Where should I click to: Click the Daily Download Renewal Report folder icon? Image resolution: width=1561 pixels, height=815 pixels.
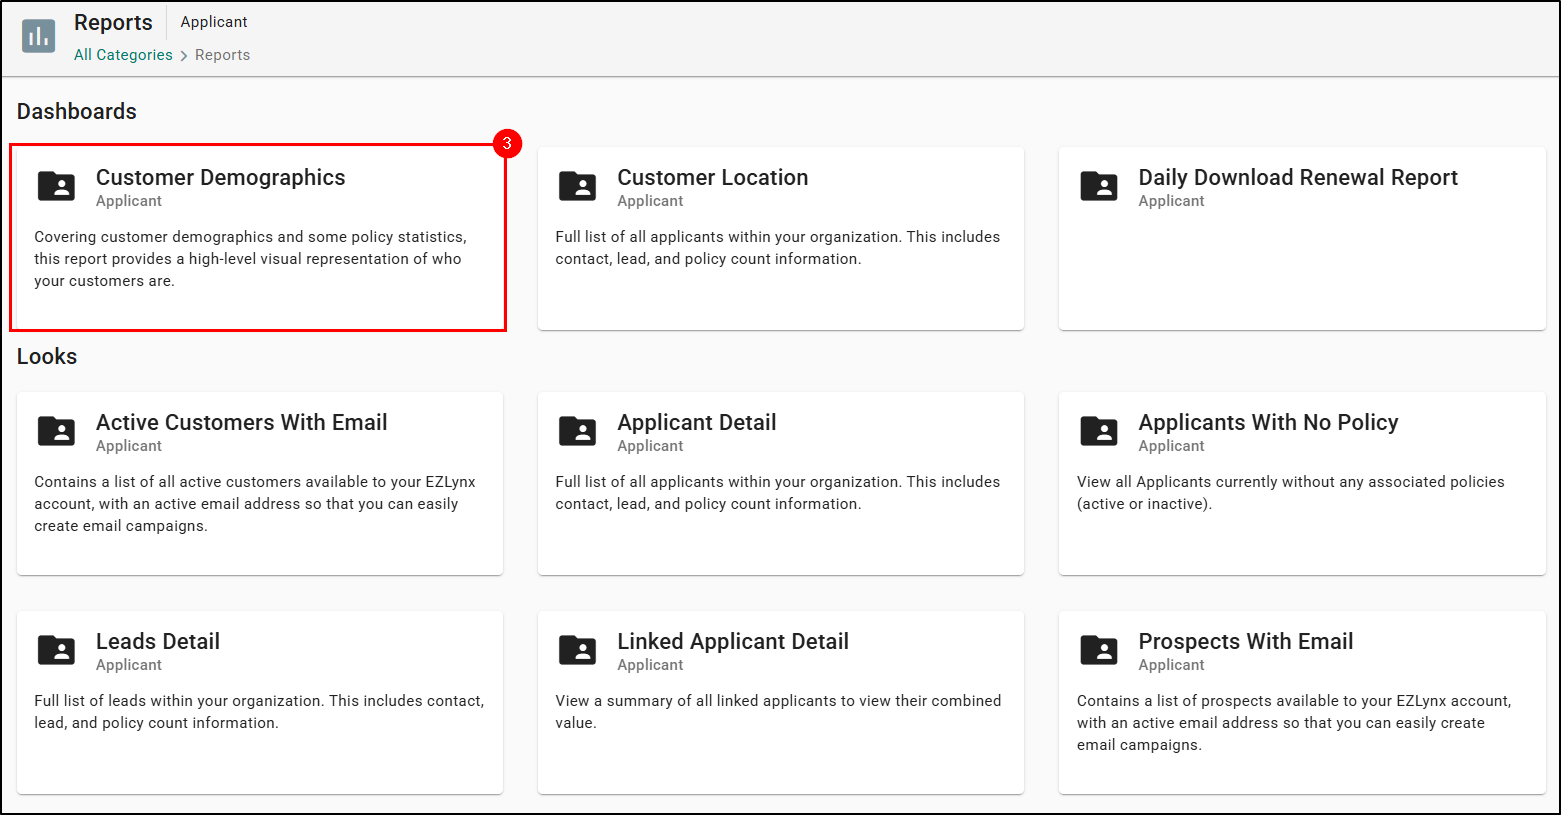(1099, 186)
